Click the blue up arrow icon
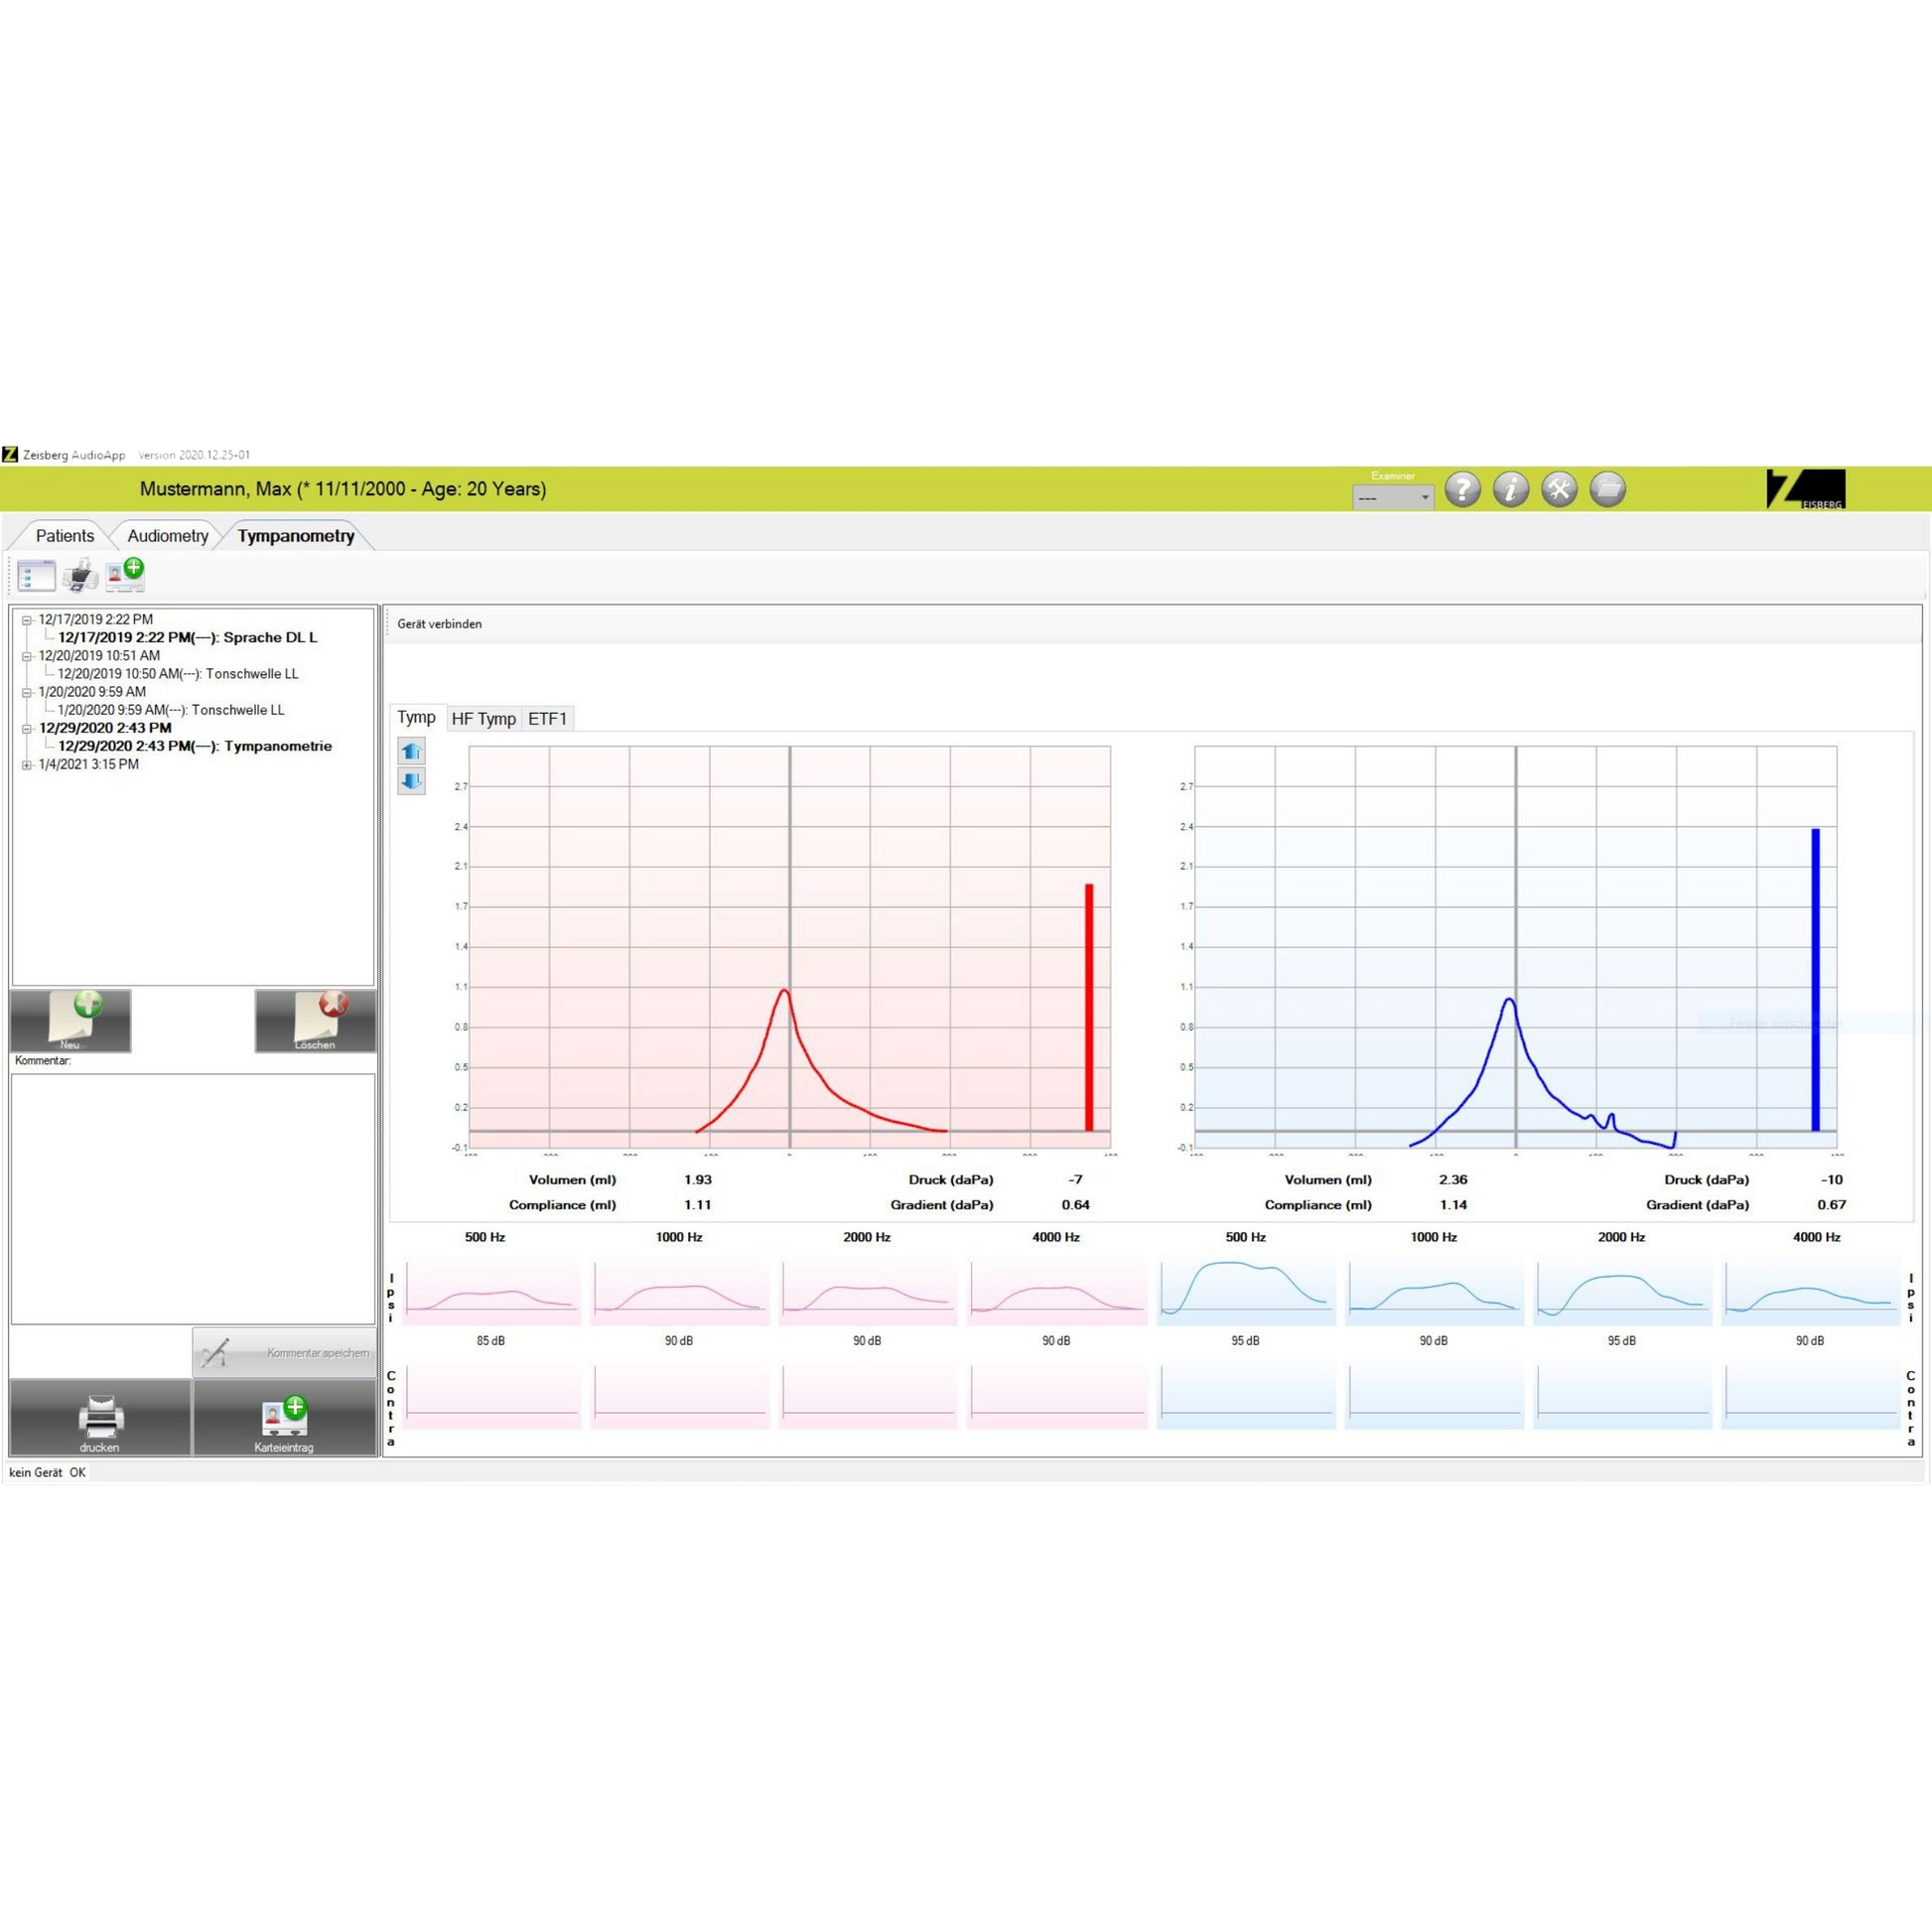 coord(411,751)
